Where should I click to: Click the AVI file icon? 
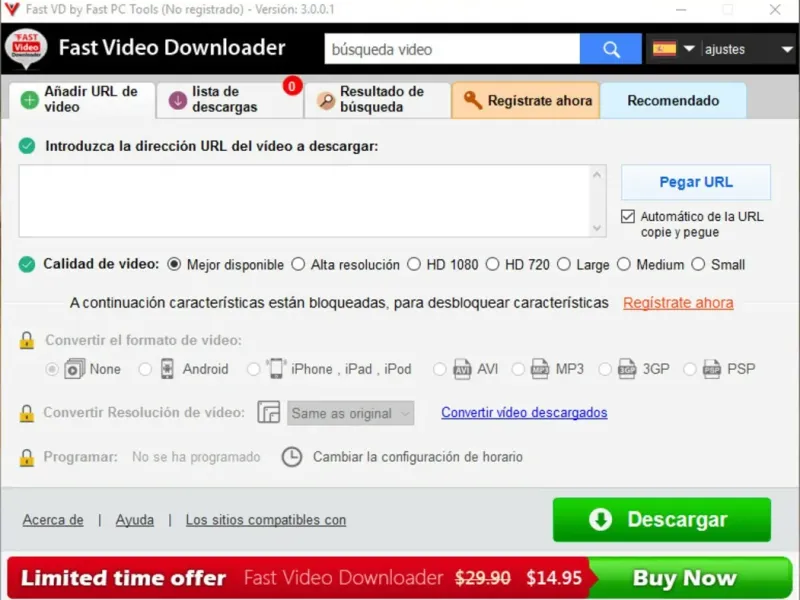point(462,368)
